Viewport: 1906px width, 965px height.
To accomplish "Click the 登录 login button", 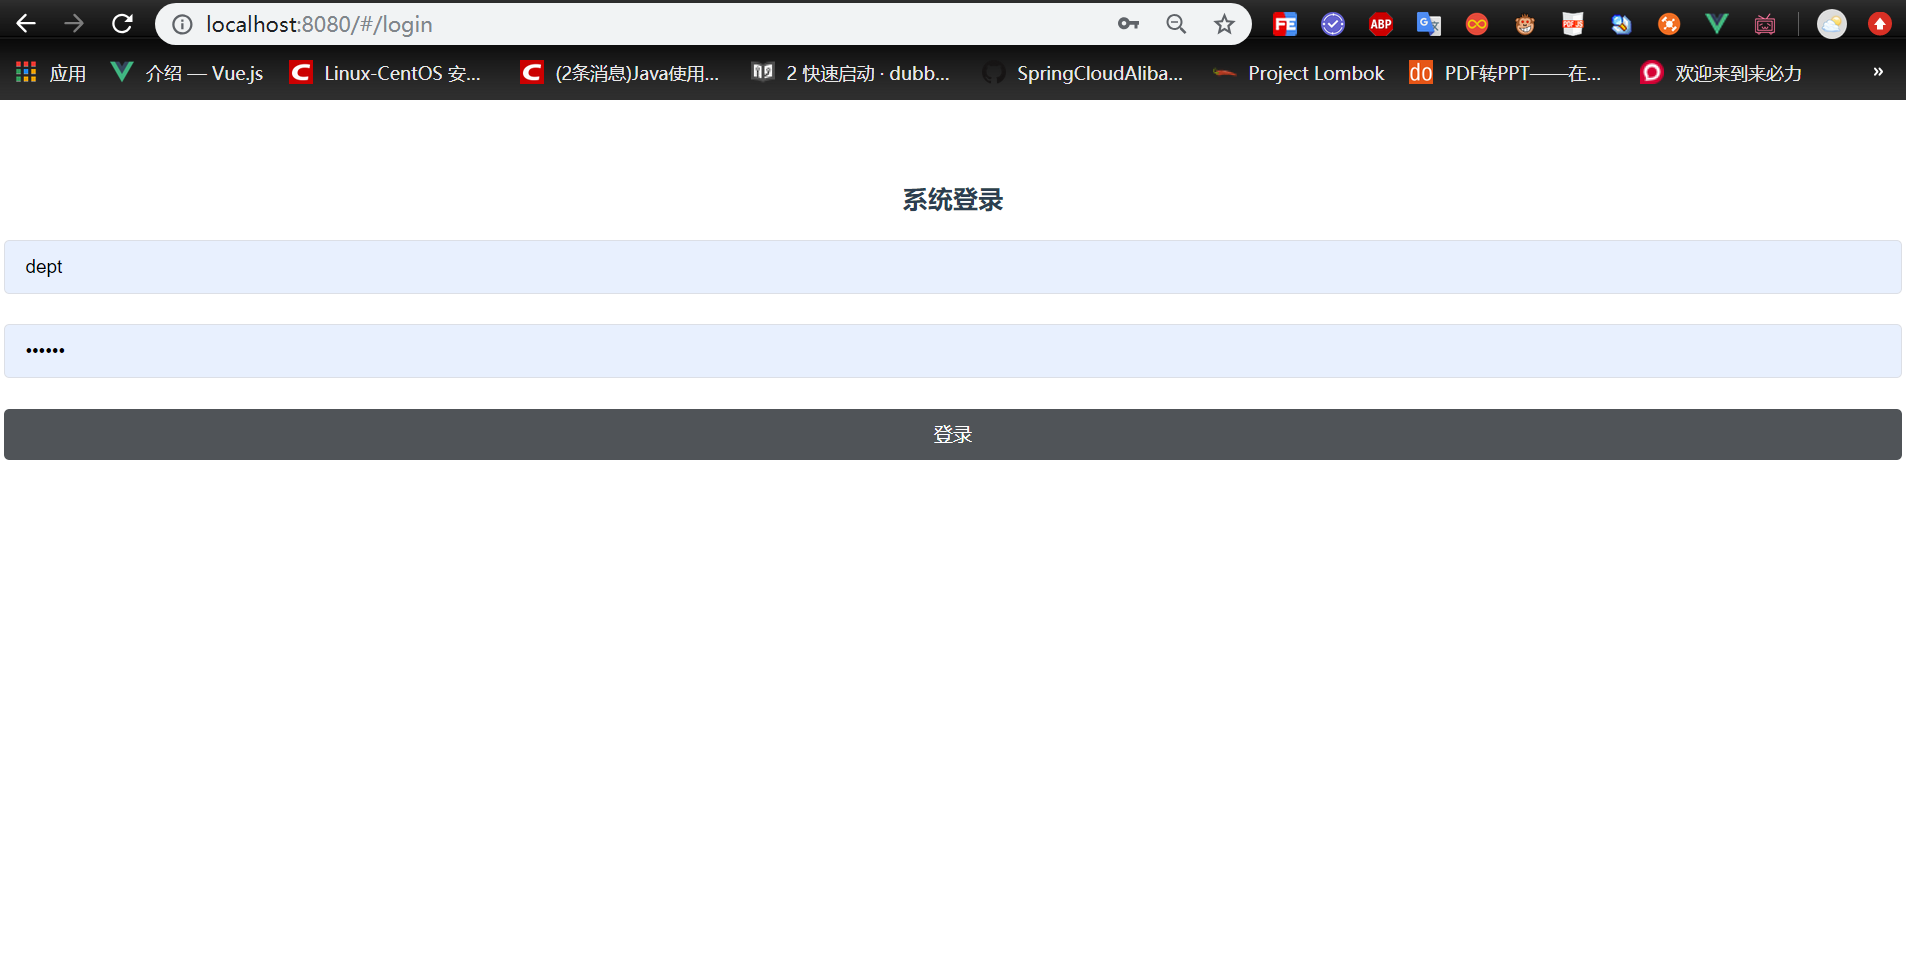I will pyautogui.click(x=951, y=433).
